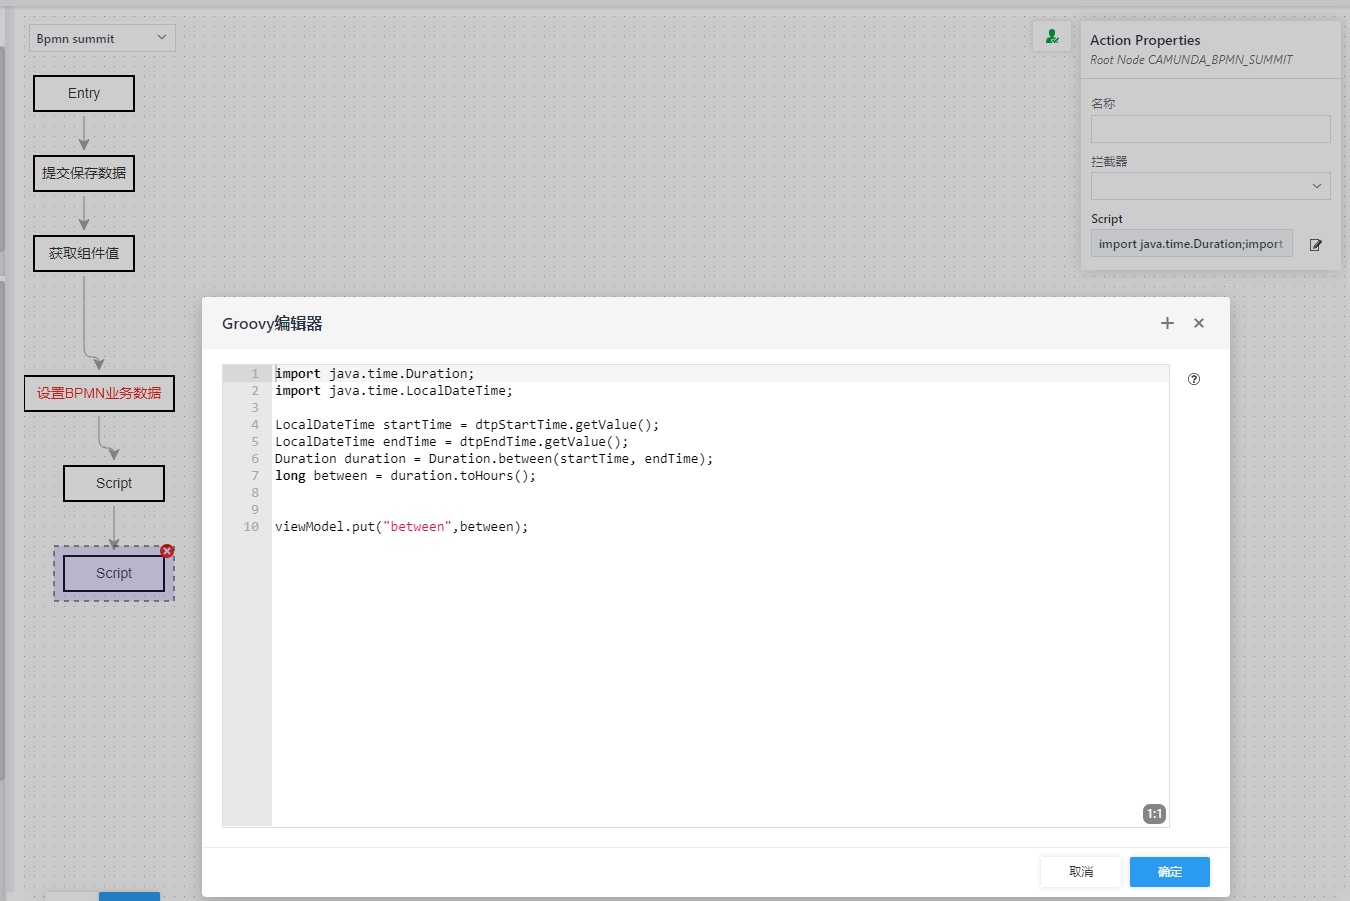Open the Bpmn summit dropdown
Image resolution: width=1350 pixels, height=901 pixels.
pos(102,38)
